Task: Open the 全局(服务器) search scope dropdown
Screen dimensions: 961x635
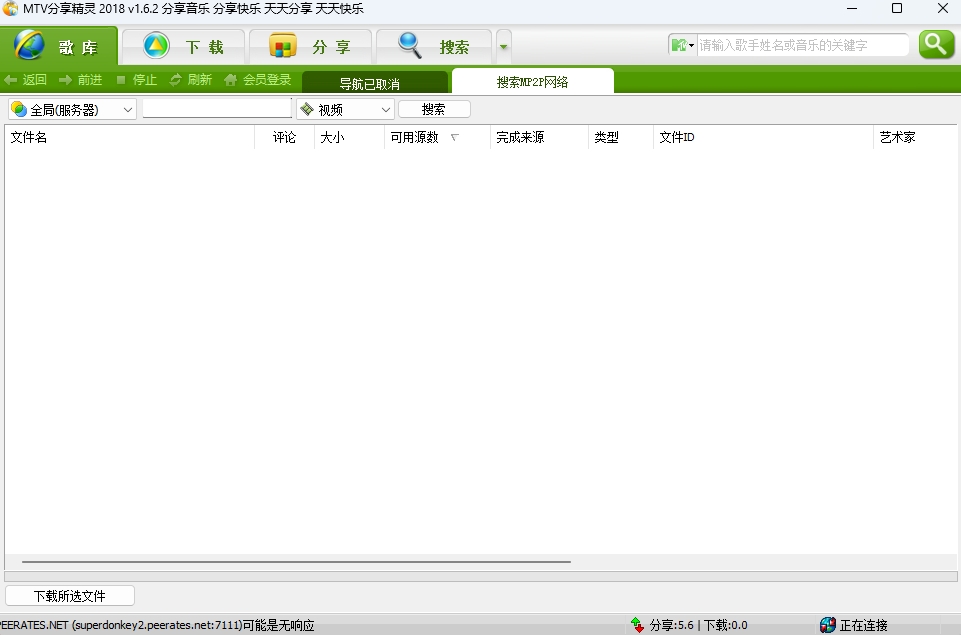Action: [x=72, y=110]
